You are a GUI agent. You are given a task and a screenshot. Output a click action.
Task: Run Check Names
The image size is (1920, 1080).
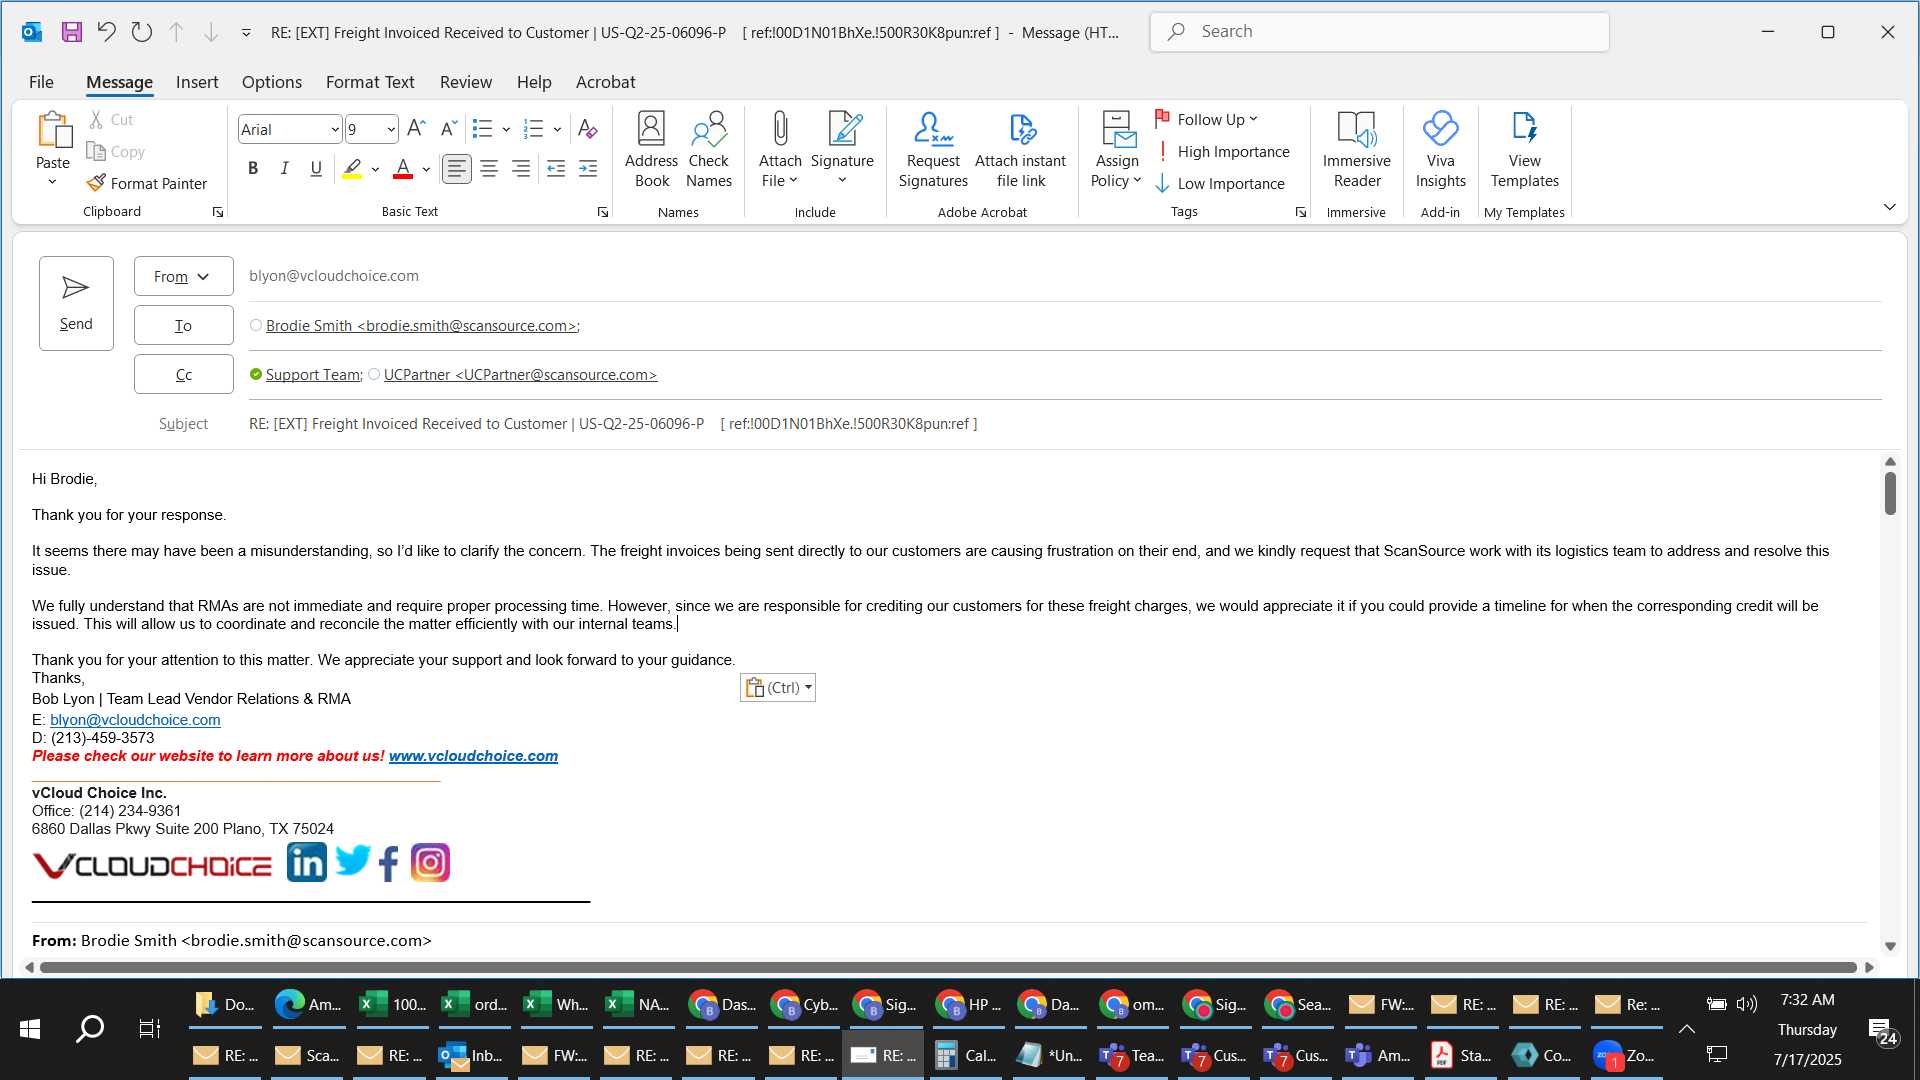click(709, 149)
